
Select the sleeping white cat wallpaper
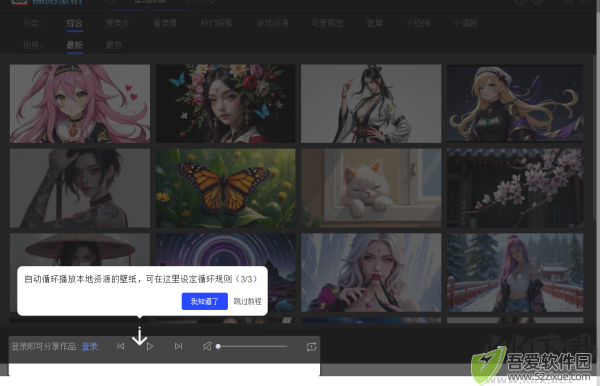point(371,188)
